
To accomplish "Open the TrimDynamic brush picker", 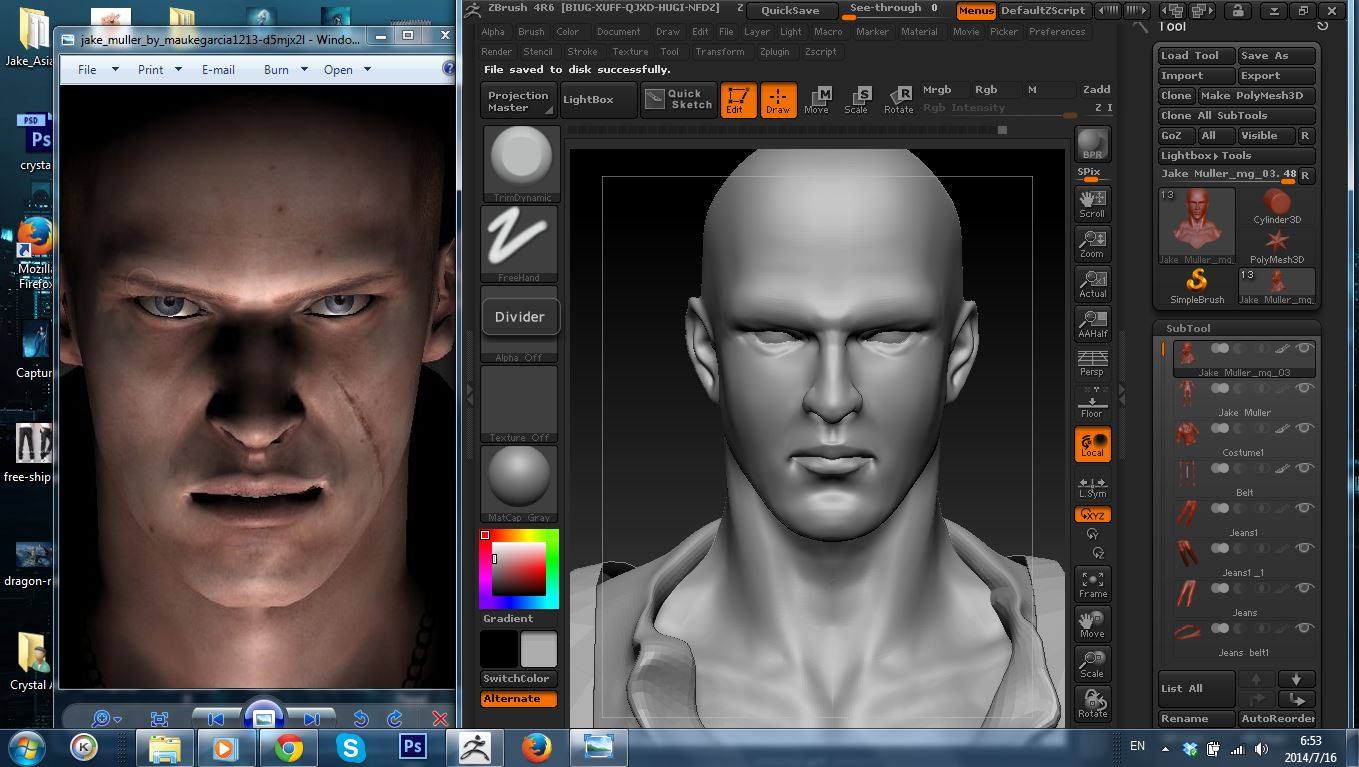I will pos(520,164).
